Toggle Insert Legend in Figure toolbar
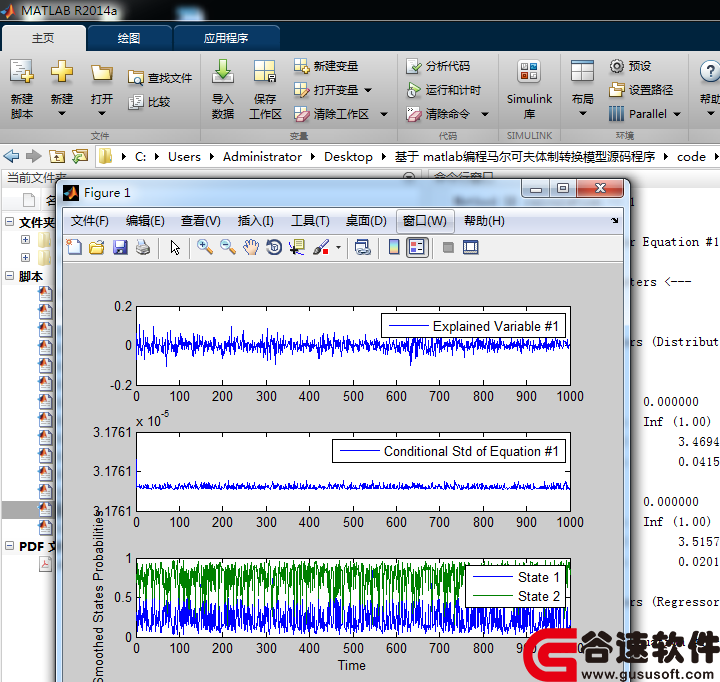The width and height of the screenshot is (720, 682). [417, 248]
